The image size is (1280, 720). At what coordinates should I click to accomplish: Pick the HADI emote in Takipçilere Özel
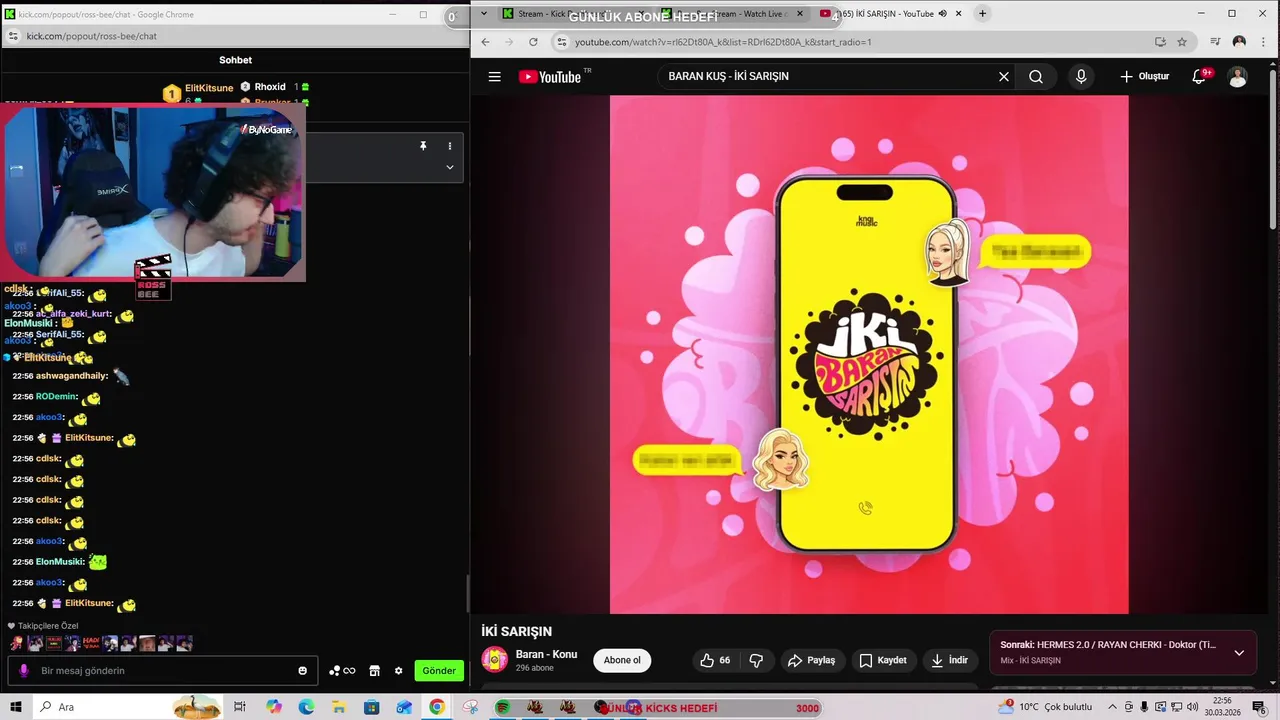tap(91, 643)
